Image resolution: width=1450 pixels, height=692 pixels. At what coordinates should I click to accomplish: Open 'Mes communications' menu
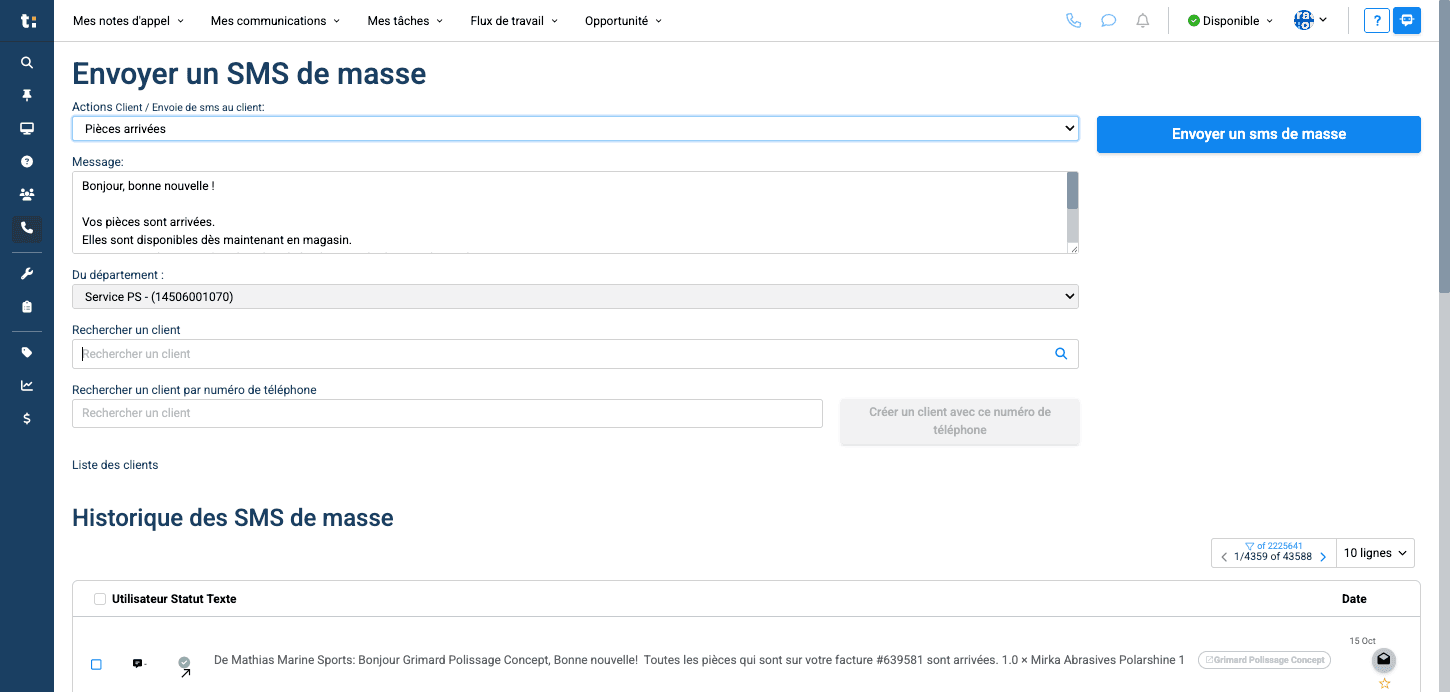(x=275, y=20)
